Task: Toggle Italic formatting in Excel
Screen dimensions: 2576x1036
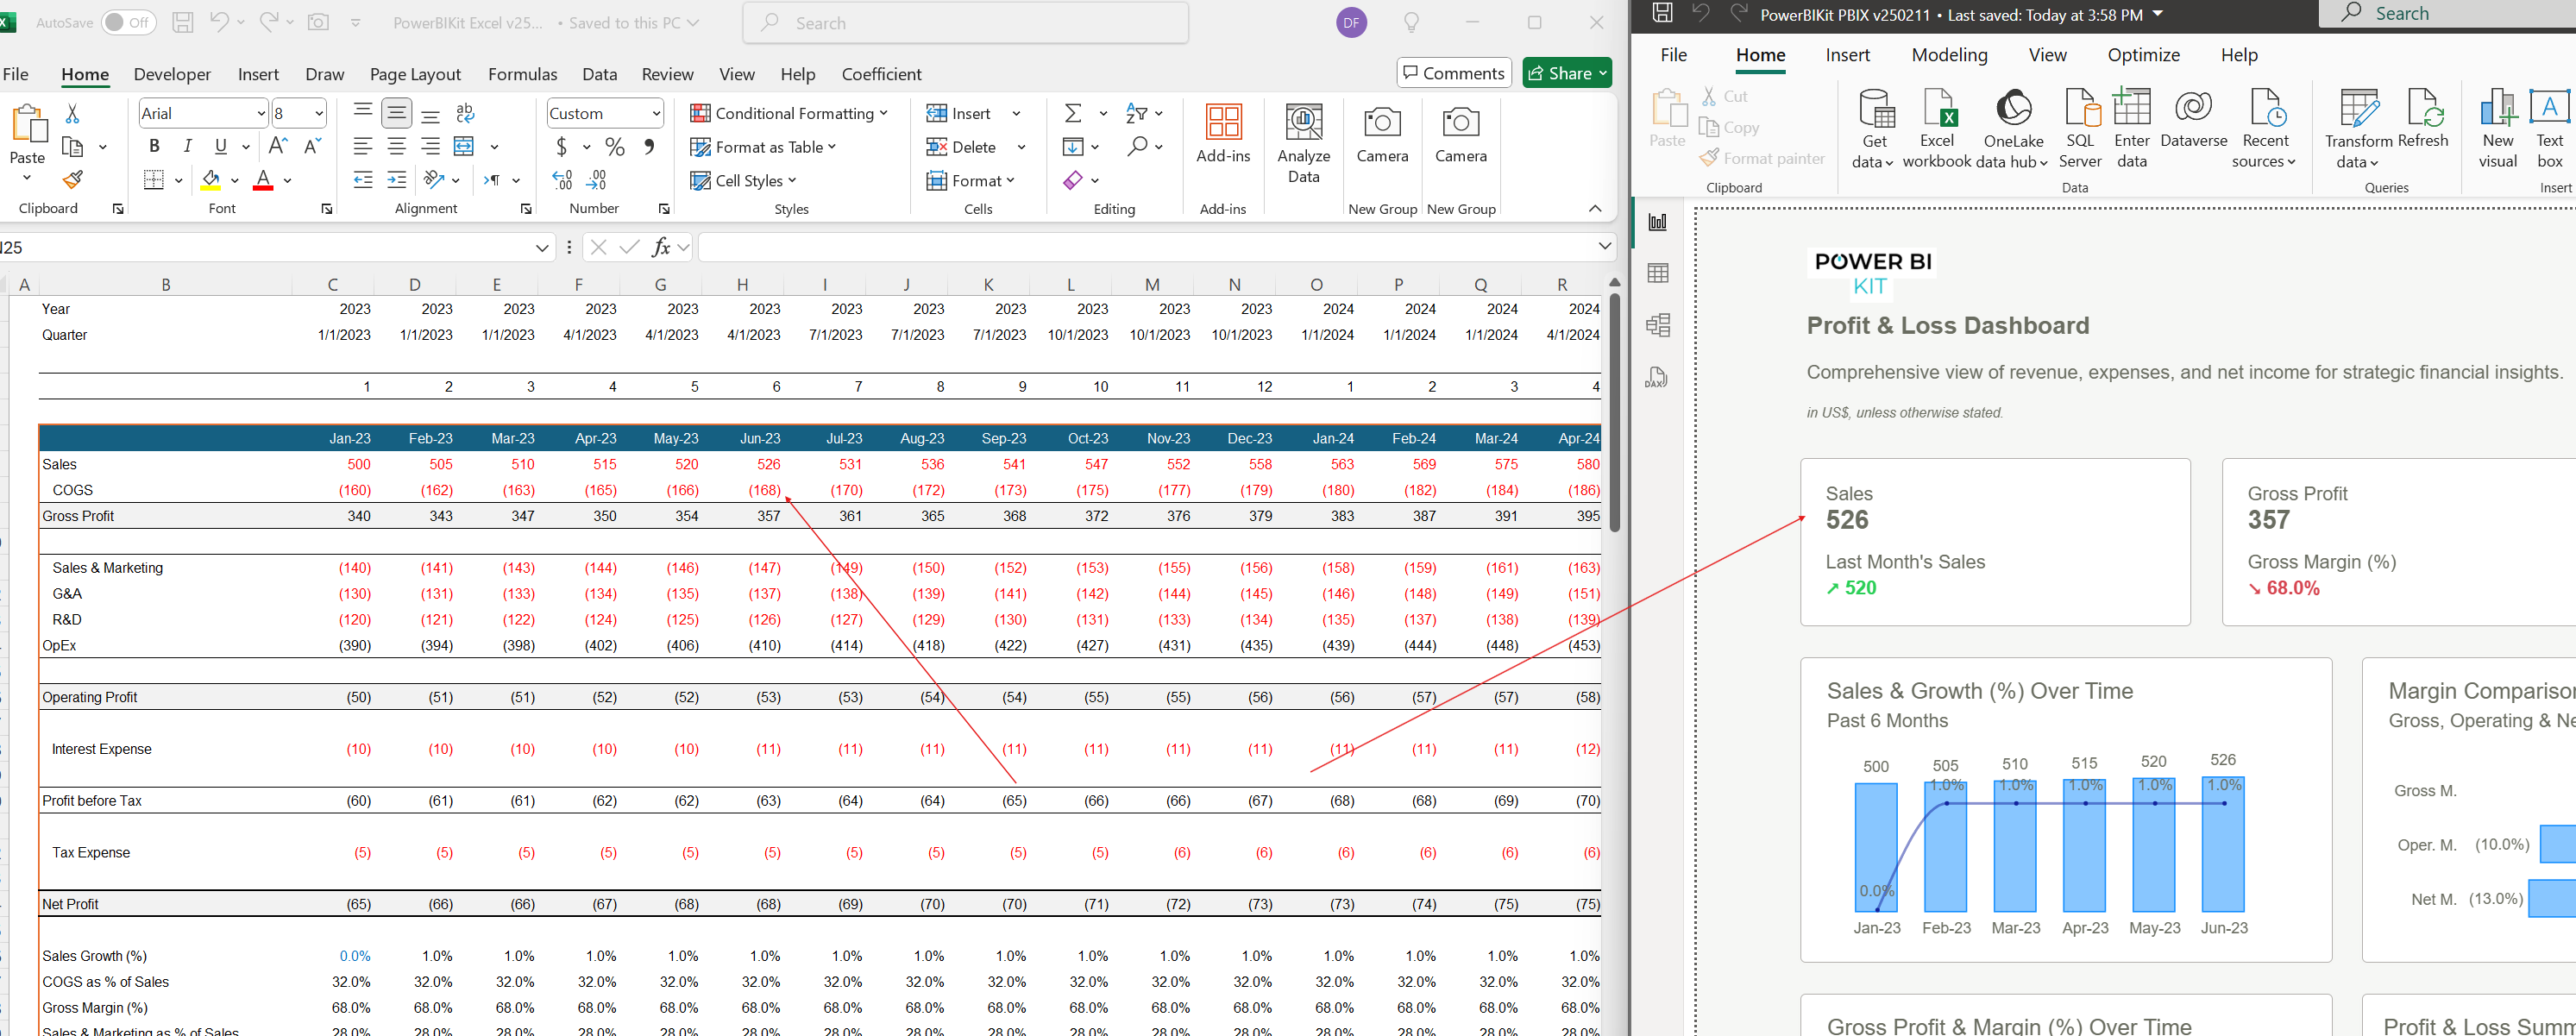Action: [x=187, y=146]
